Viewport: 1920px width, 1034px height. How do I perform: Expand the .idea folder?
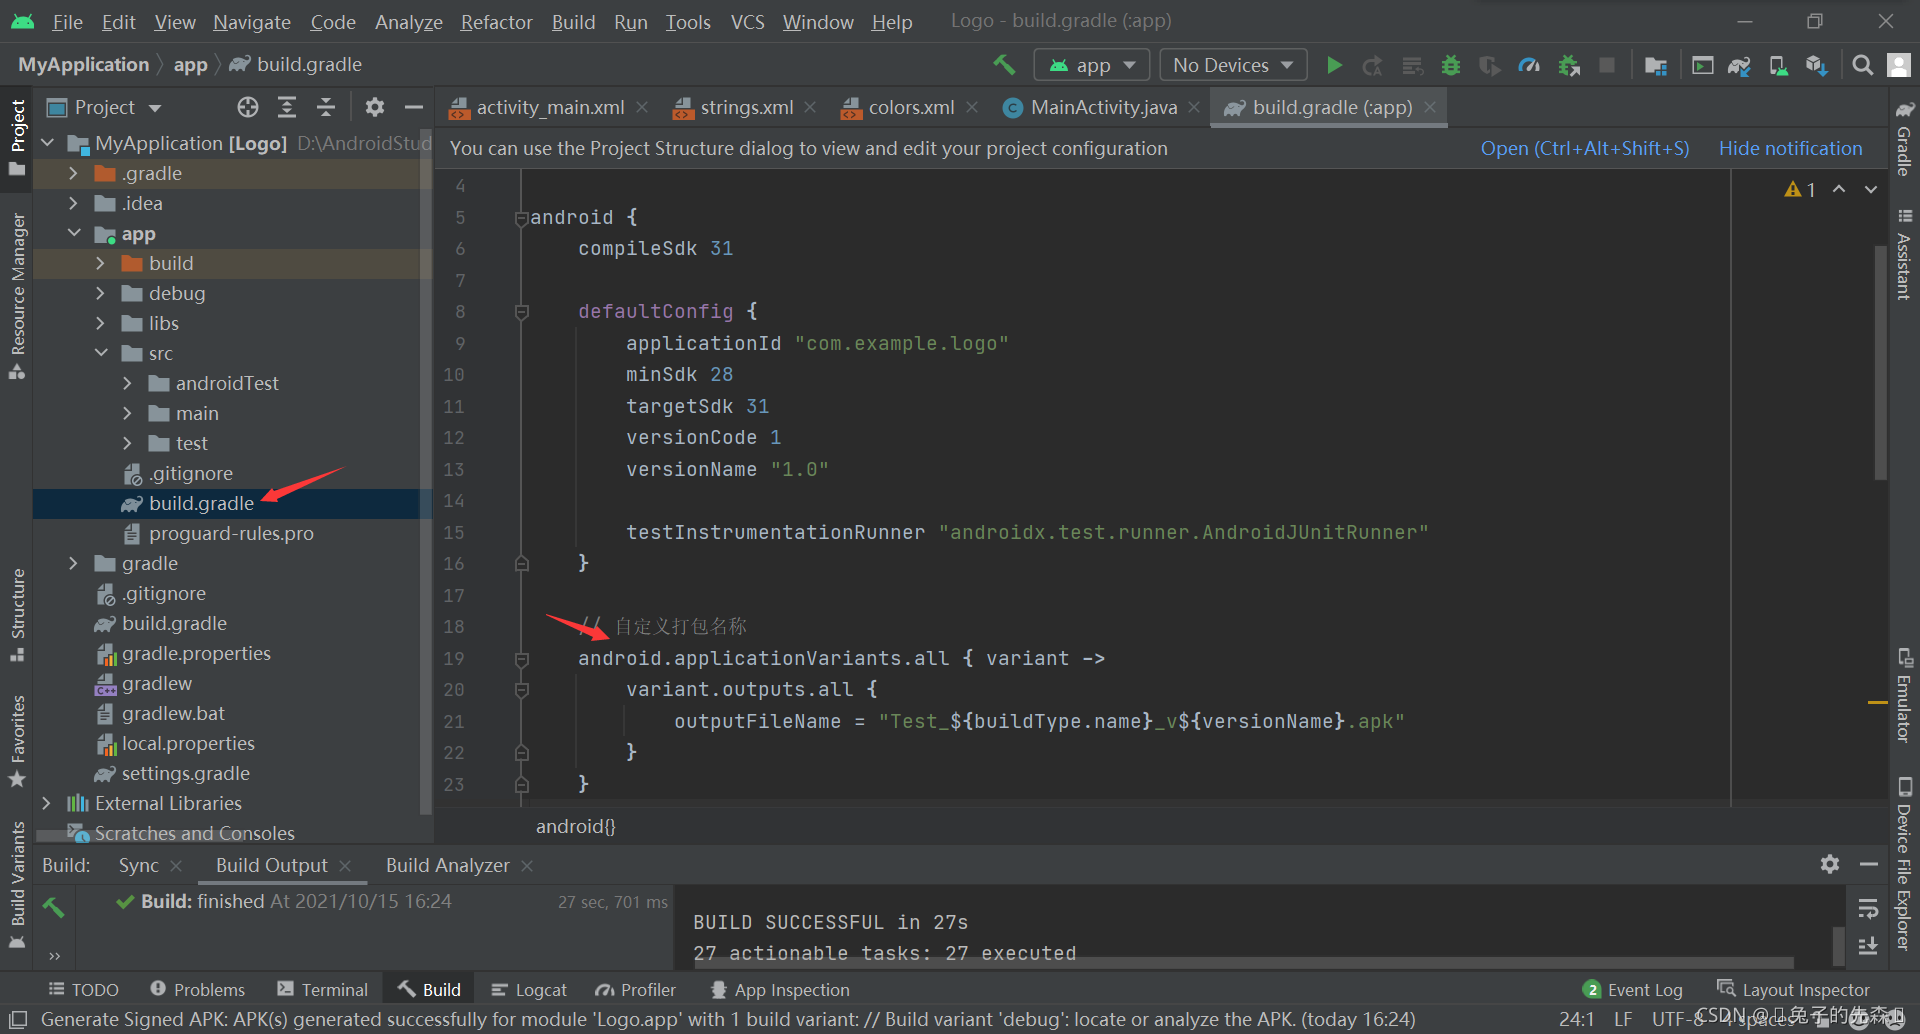[73, 203]
